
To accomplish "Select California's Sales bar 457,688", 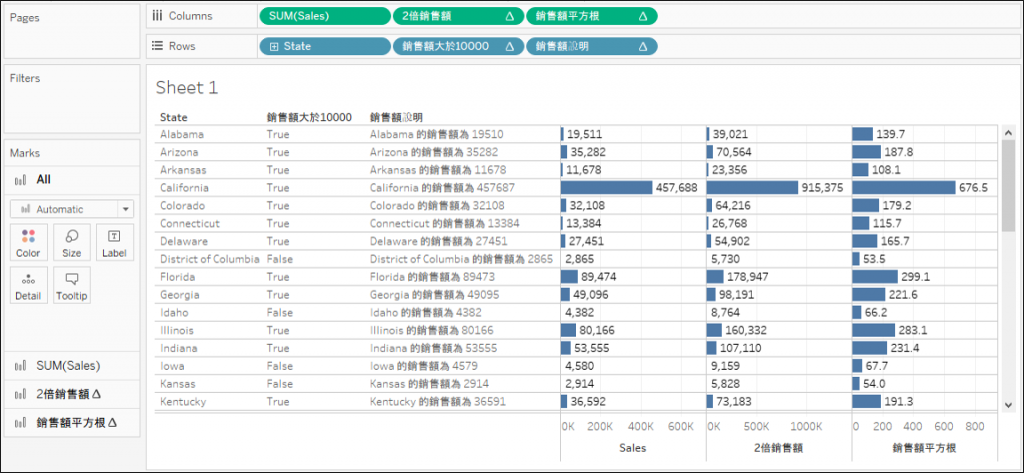I will [607, 188].
